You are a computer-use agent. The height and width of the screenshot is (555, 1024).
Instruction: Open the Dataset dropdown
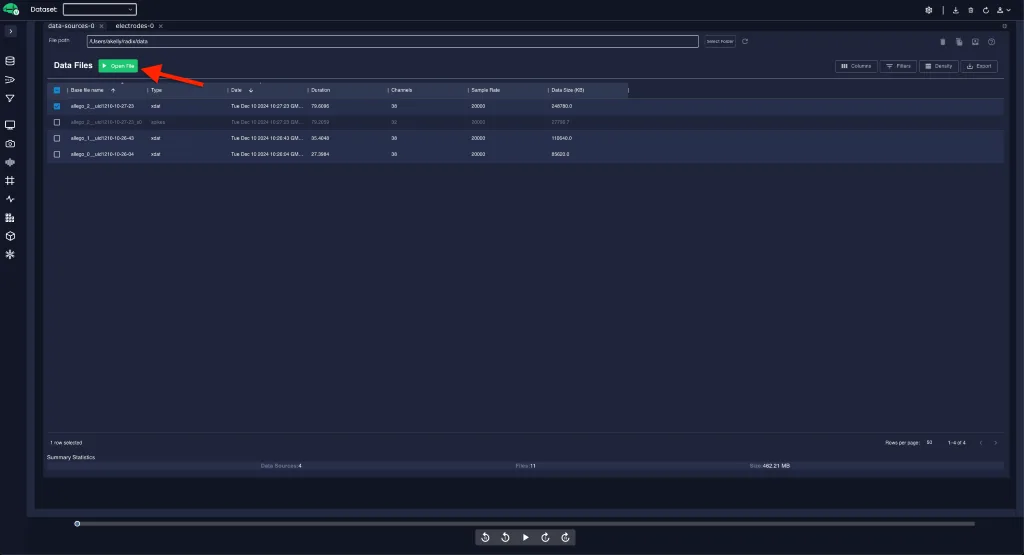click(x=99, y=9)
